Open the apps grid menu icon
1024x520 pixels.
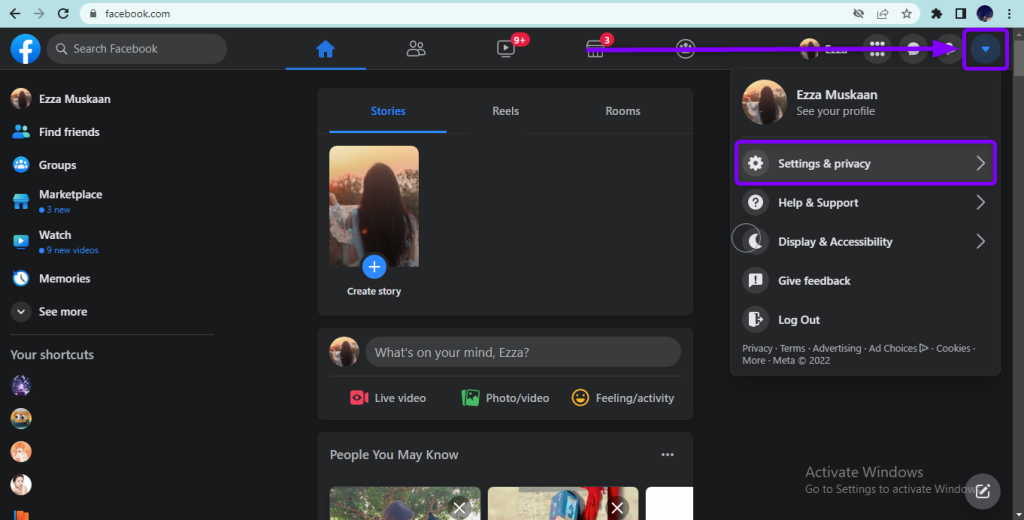(x=877, y=49)
